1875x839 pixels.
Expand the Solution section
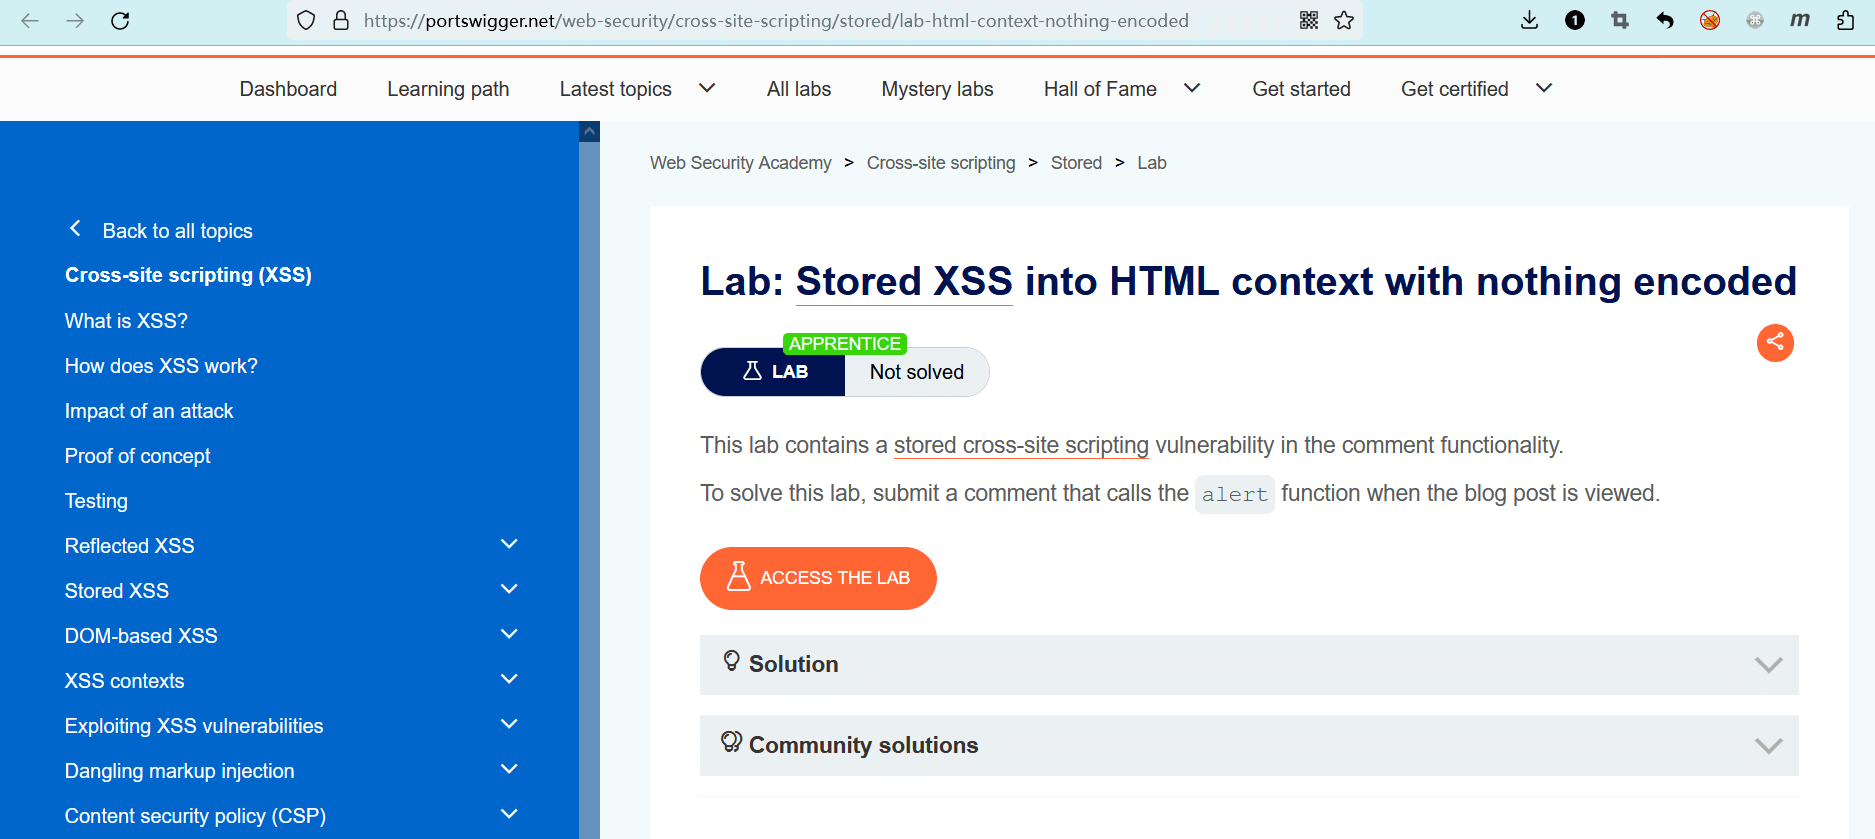pyautogui.click(x=1248, y=665)
